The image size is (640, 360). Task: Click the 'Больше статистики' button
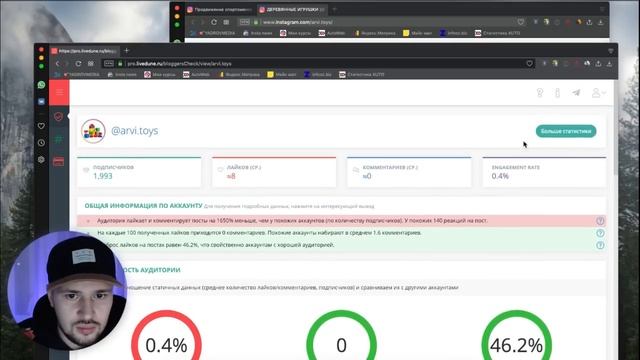tap(566, 131)
